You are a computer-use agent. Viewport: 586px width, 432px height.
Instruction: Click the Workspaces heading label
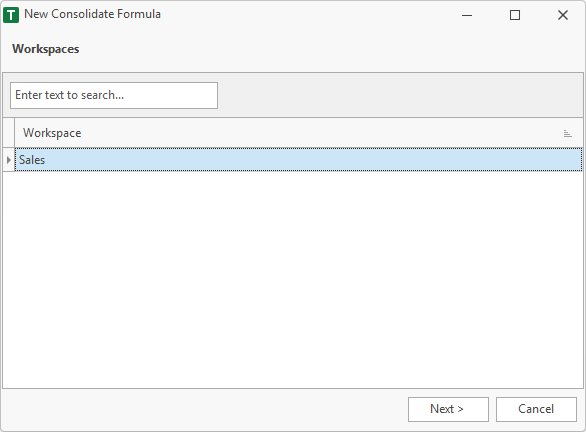coord(46,49)
